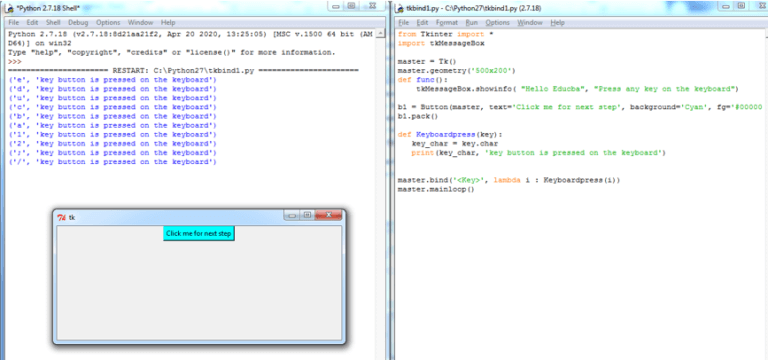Click the shell scrollbar up arrow
This screenshot has height=360, width=768.
click(x=379, y=34)
